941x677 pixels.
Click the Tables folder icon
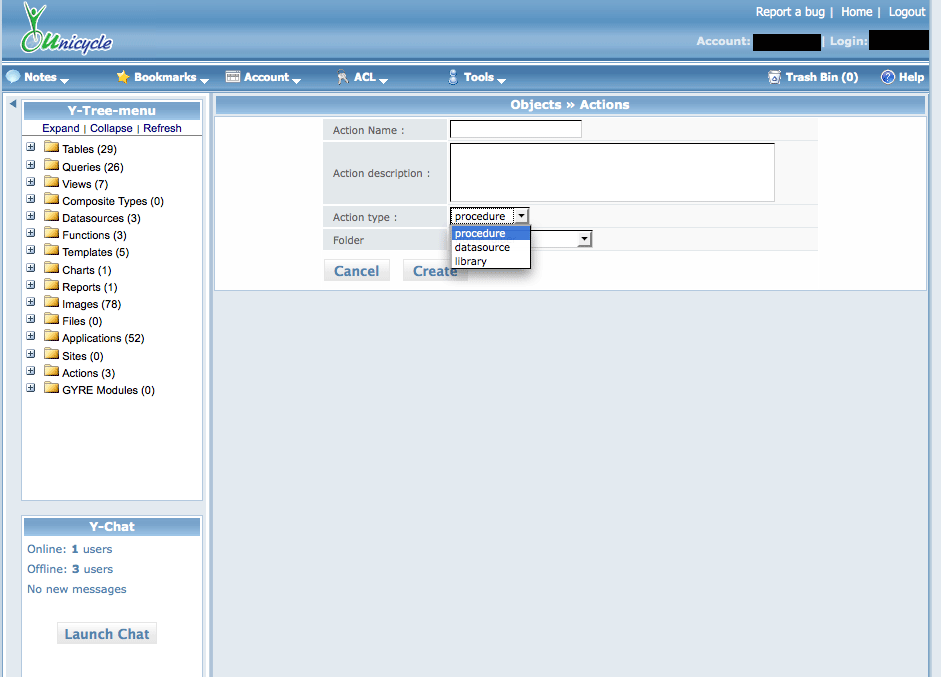tap(51, 148)
